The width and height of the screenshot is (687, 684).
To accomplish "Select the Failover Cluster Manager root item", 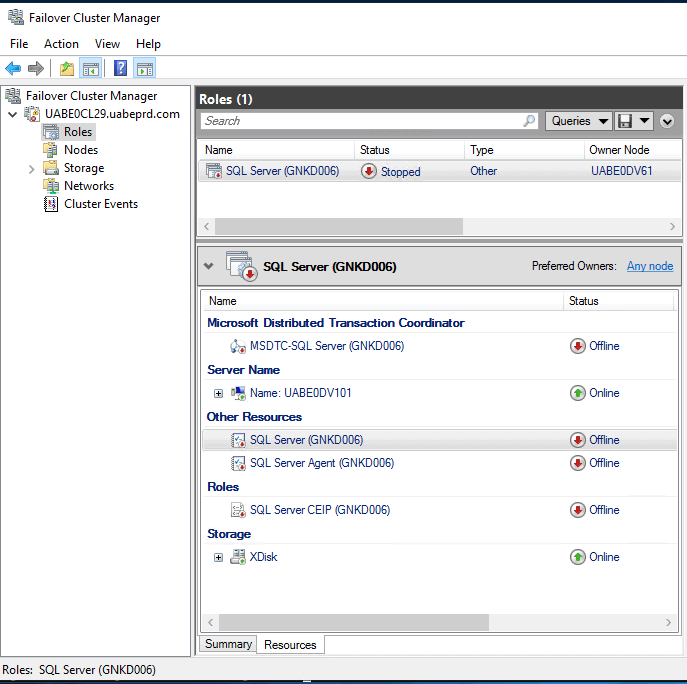I will (x=91, y=96).
